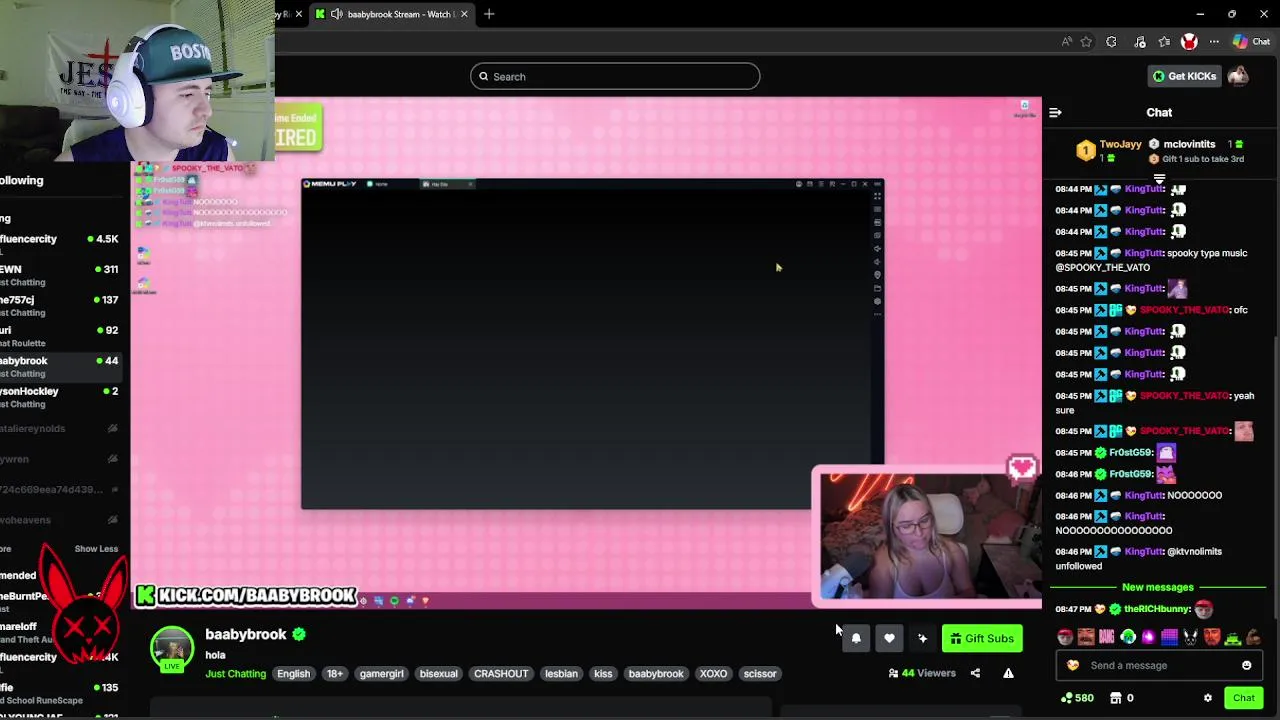Open browser settings three-dot menu

[x=1214, y=42]
